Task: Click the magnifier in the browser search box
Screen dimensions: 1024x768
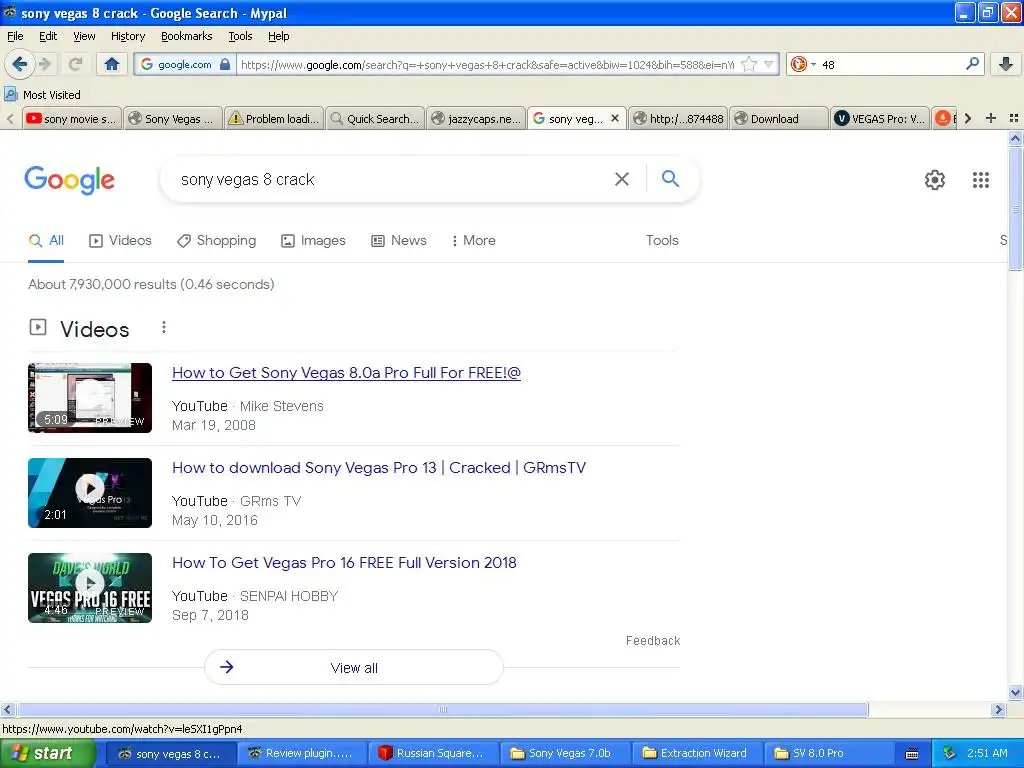Action: [x=972, y=63]
